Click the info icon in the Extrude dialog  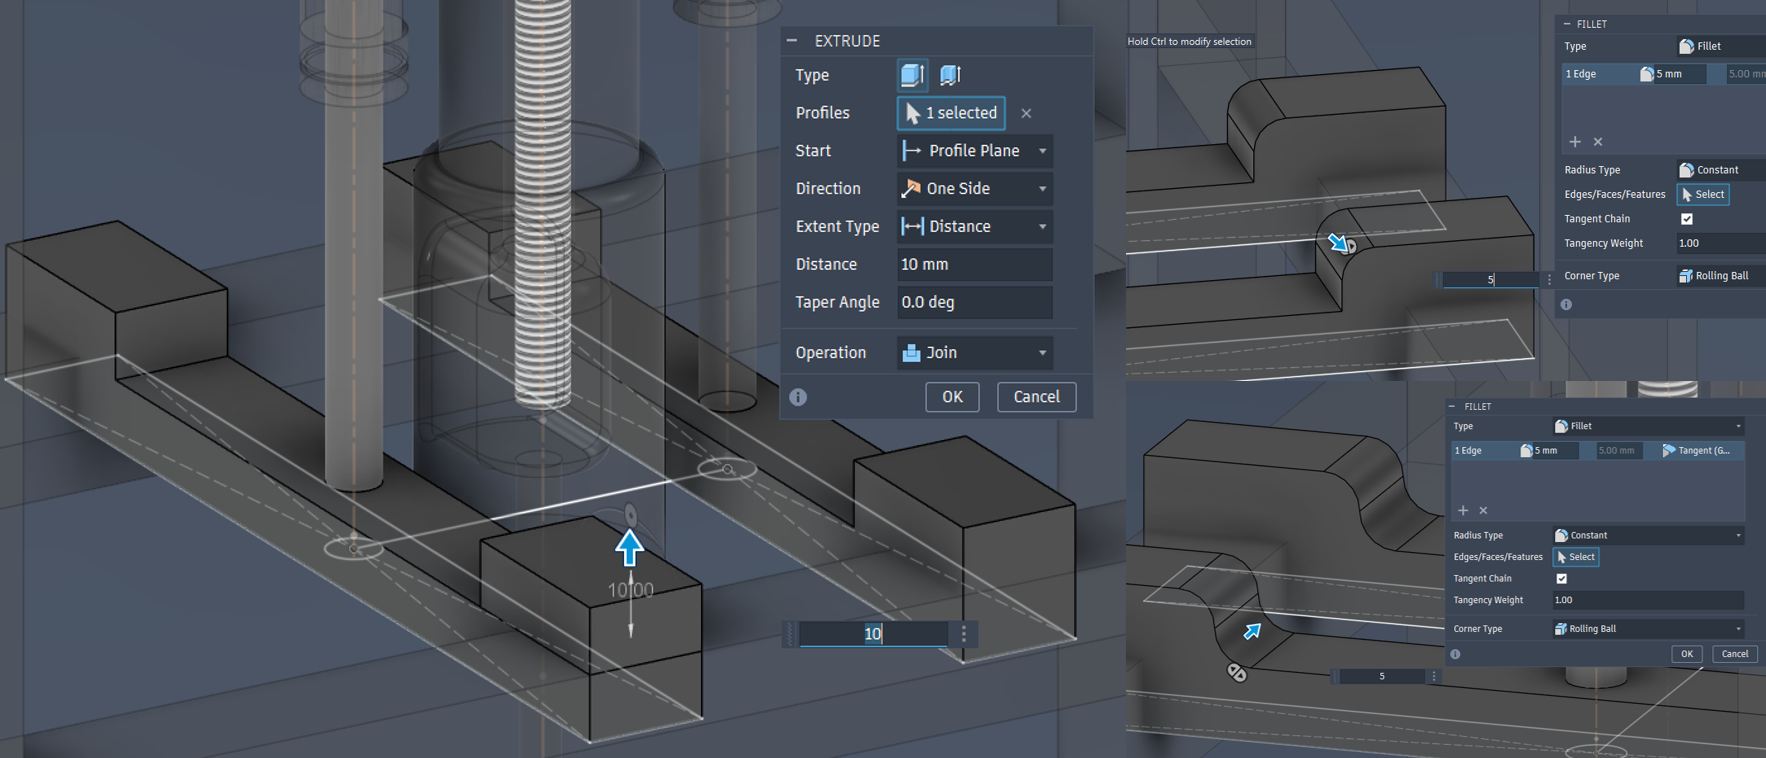798,397
